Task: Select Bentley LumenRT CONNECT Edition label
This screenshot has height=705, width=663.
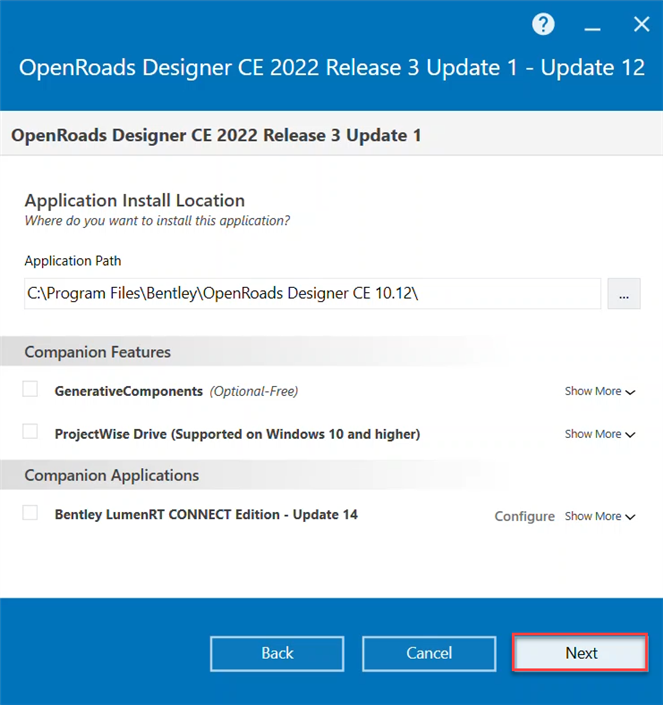Action: [206, 515]
